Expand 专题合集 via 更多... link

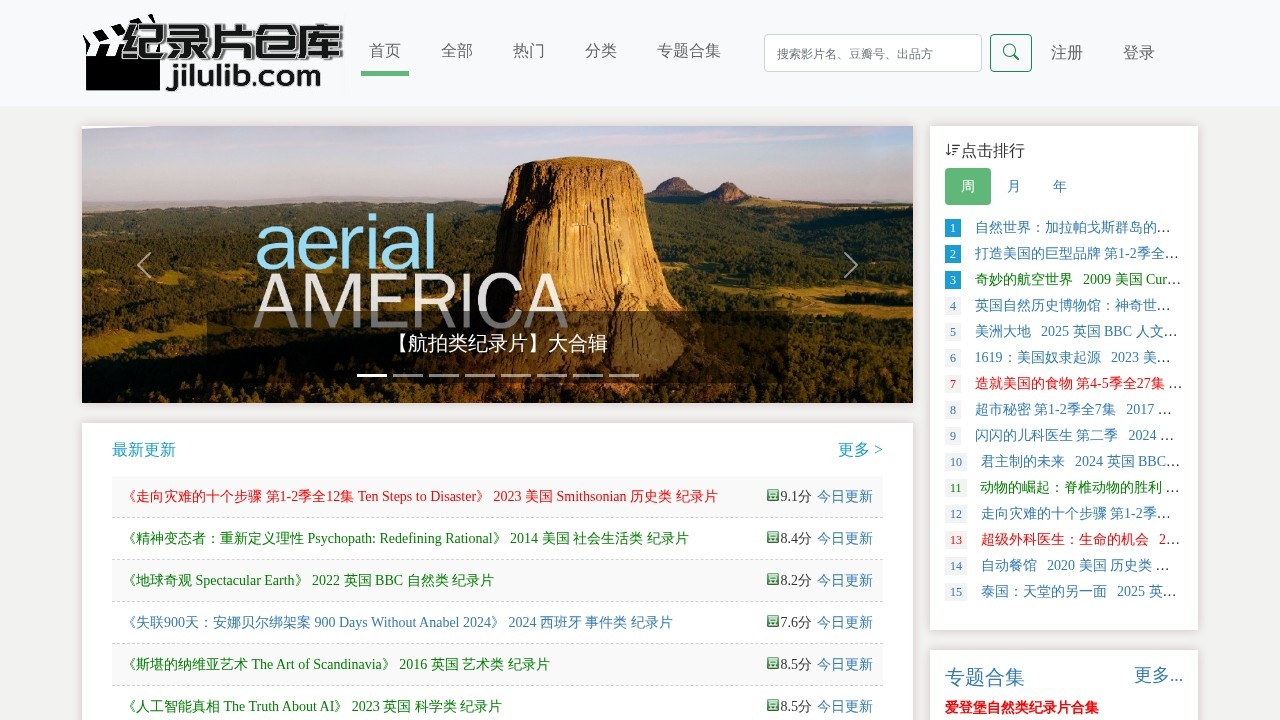1157,676
